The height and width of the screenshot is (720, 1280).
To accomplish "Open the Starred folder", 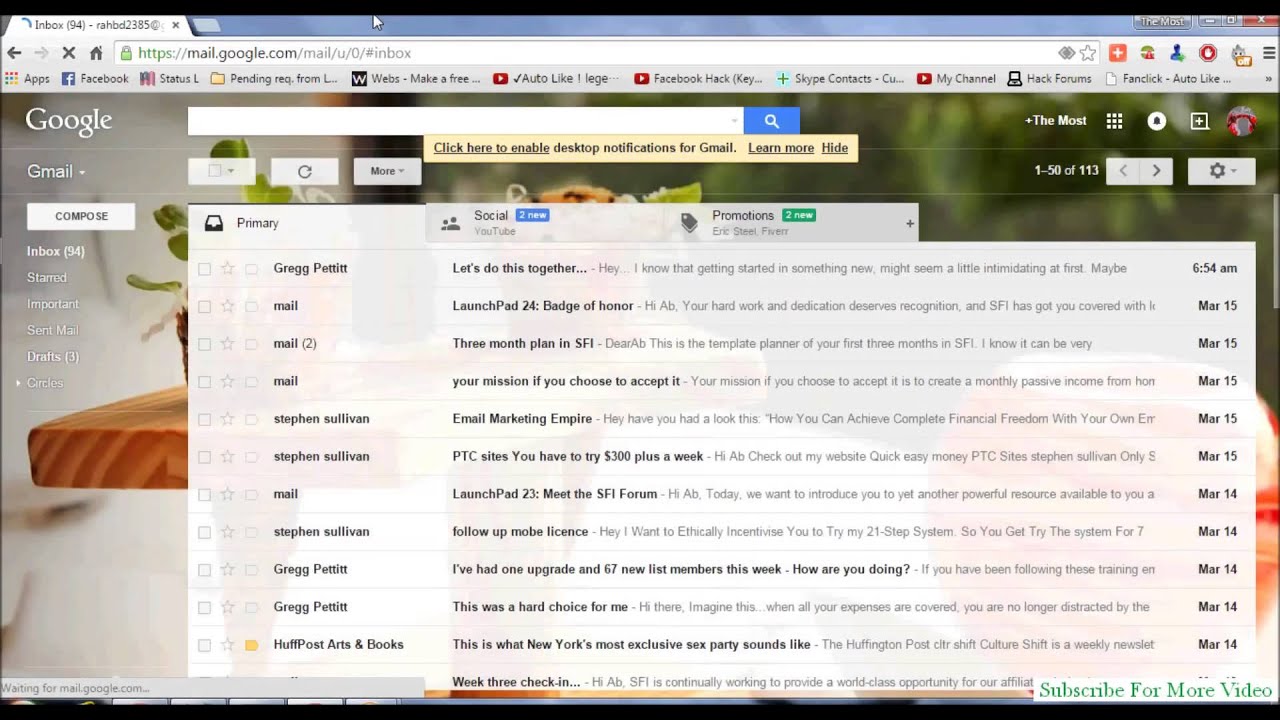I will (x=47, y=278).
